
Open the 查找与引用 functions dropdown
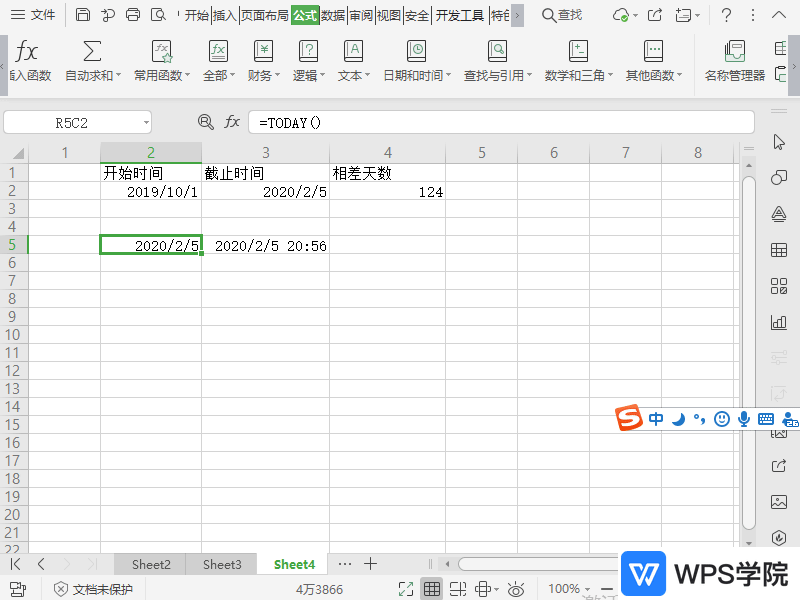[x=497, y=61]
